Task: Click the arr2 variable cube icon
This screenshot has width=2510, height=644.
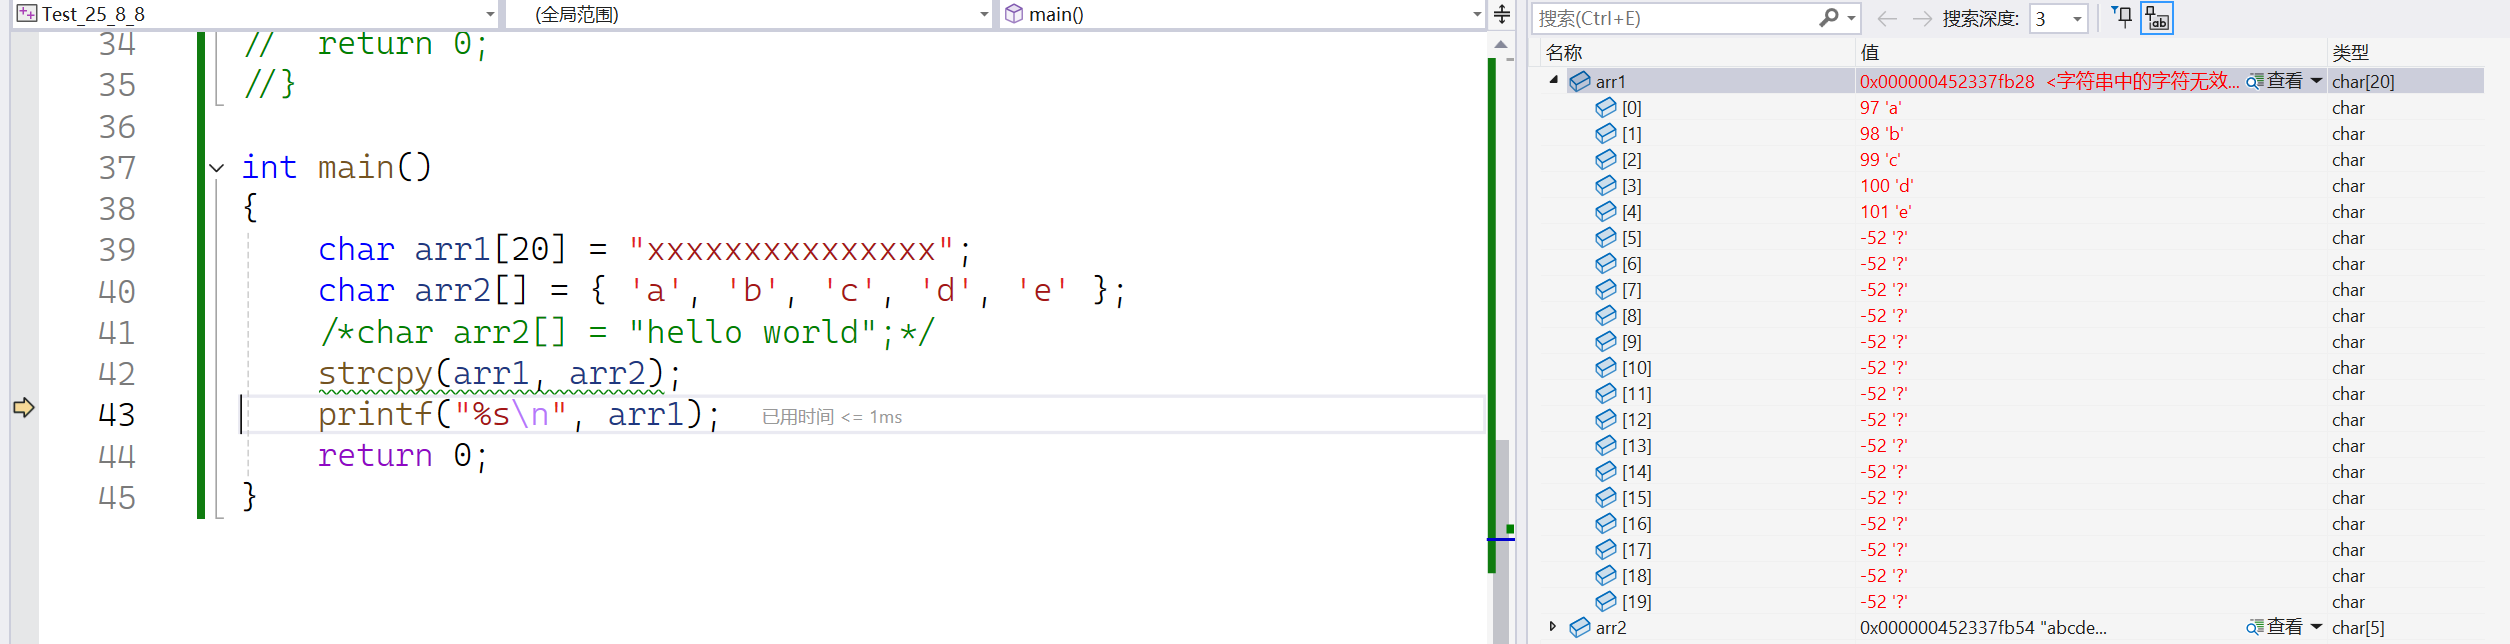Action: click(x=1580, y=627)
